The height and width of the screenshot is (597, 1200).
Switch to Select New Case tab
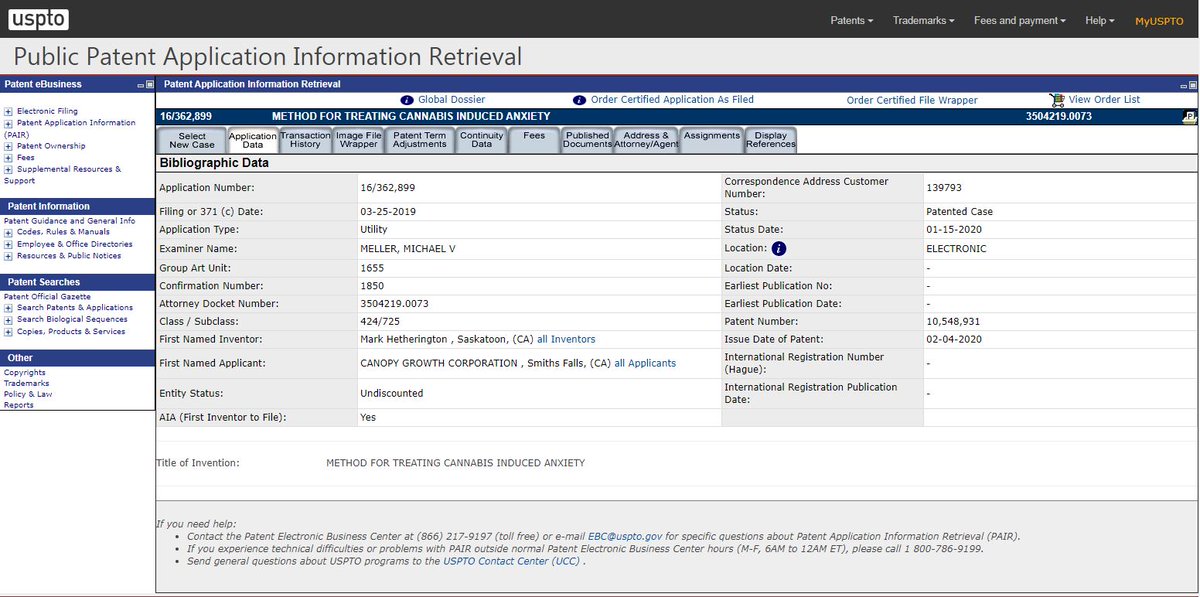point(192,140)
